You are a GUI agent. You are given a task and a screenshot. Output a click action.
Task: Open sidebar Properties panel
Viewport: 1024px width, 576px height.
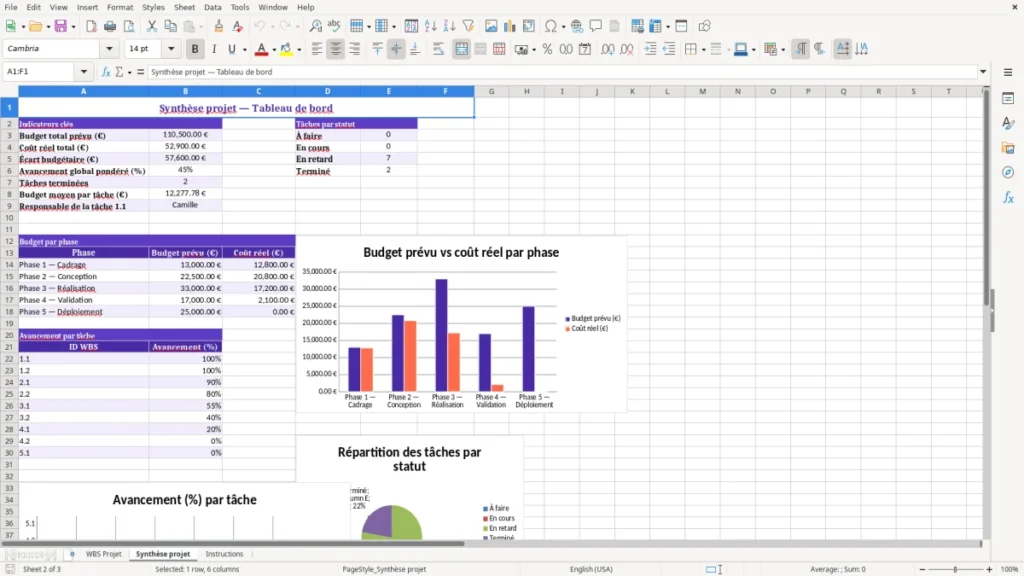[1008, 98]
